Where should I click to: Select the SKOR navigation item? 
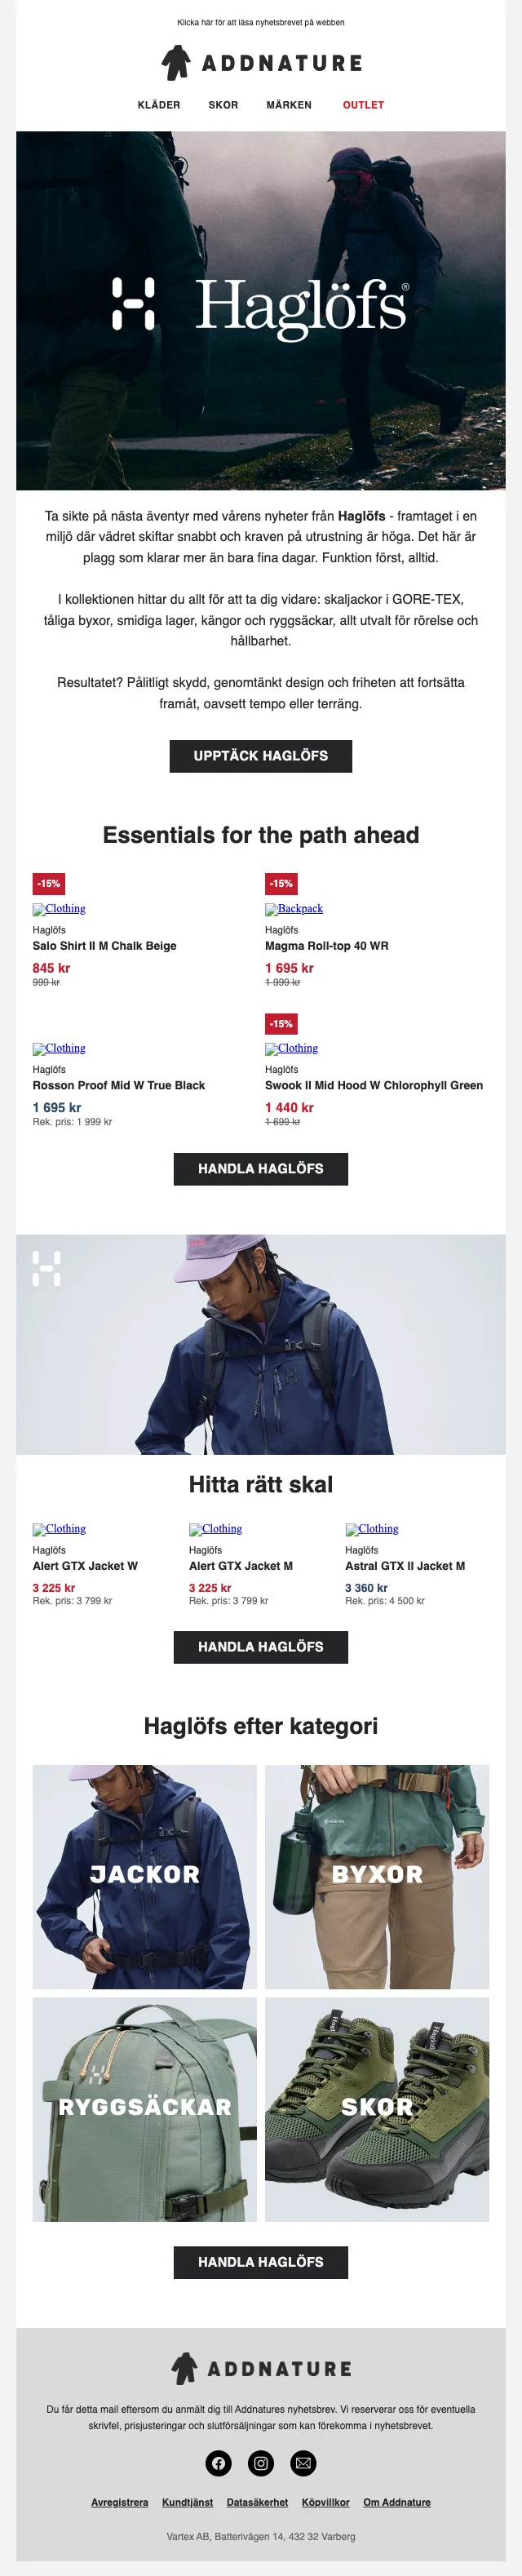point(223,105)
